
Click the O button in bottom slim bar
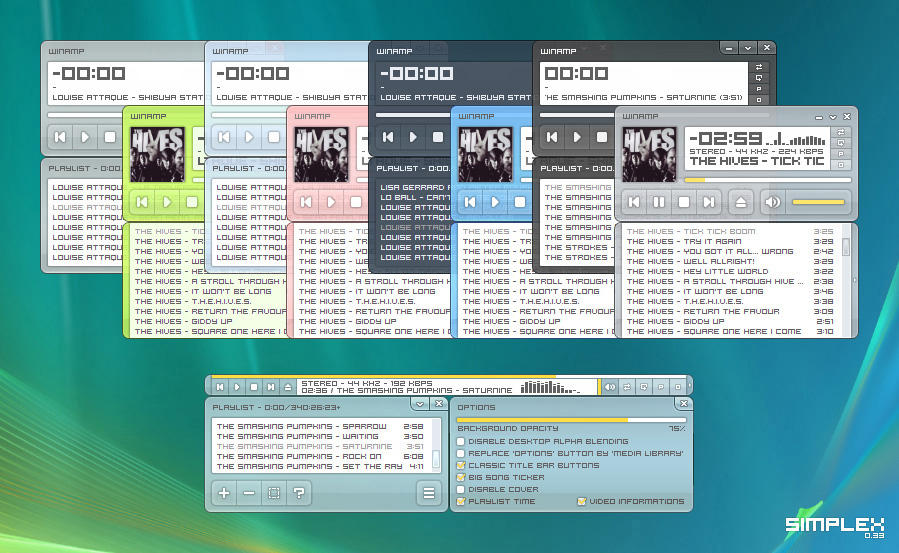click(678, 387)
